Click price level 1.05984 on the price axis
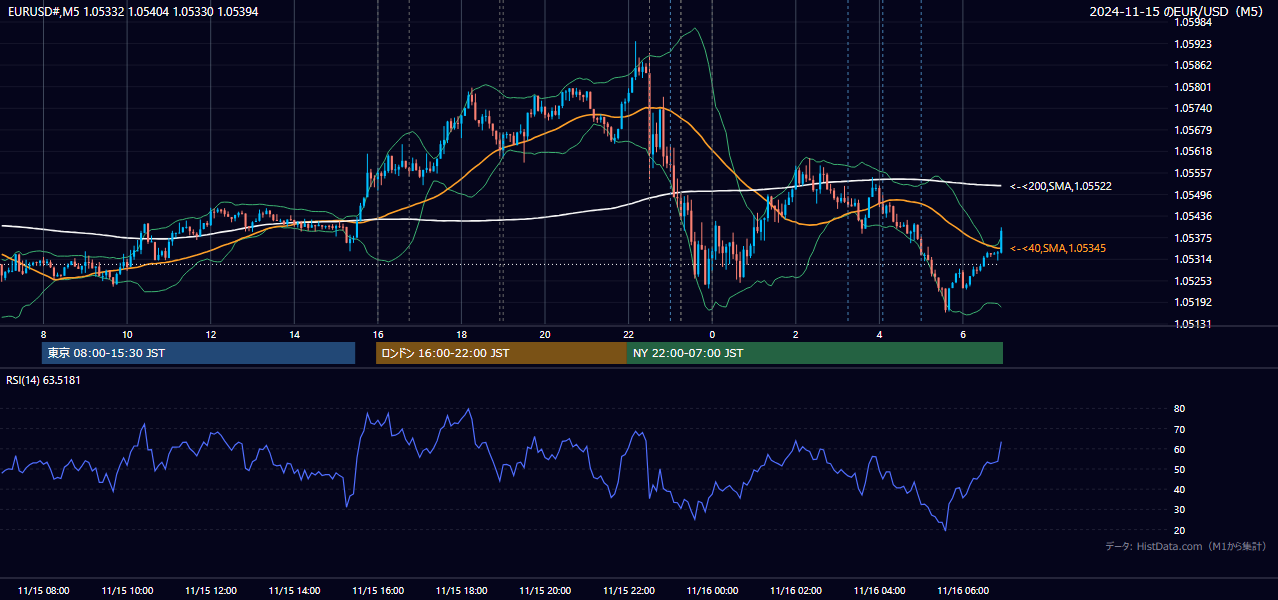Image resolution: width=1278 pixels, height=600 pixels. (1193, 22)
